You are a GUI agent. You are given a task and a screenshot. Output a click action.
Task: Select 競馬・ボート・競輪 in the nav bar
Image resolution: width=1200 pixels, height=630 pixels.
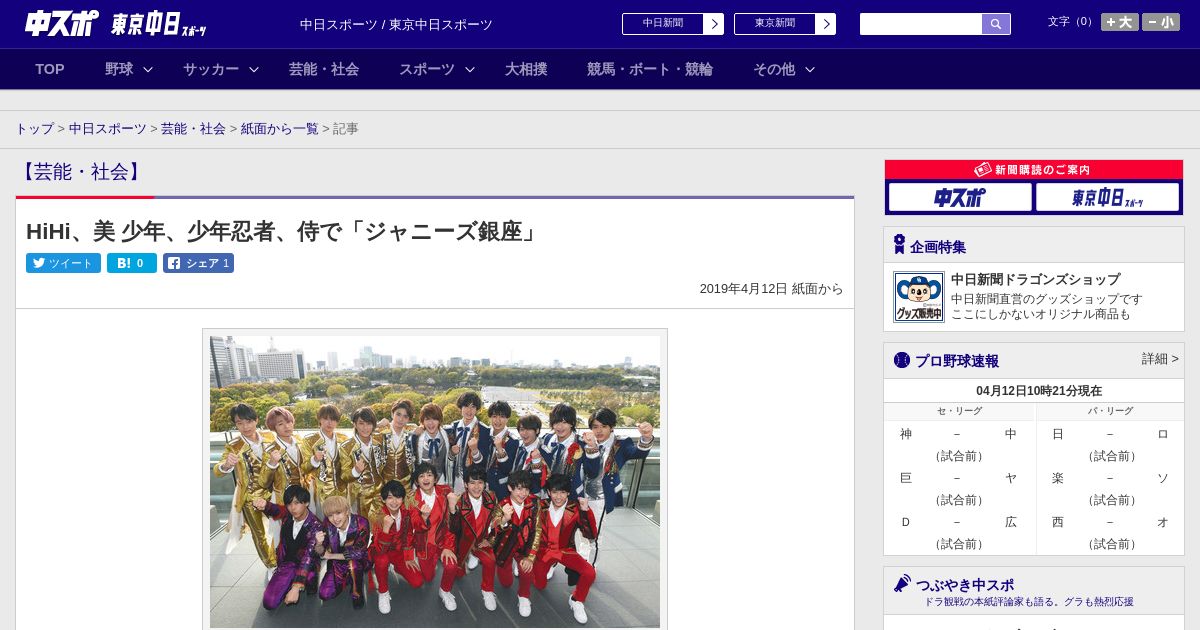(x=649, y=69)
